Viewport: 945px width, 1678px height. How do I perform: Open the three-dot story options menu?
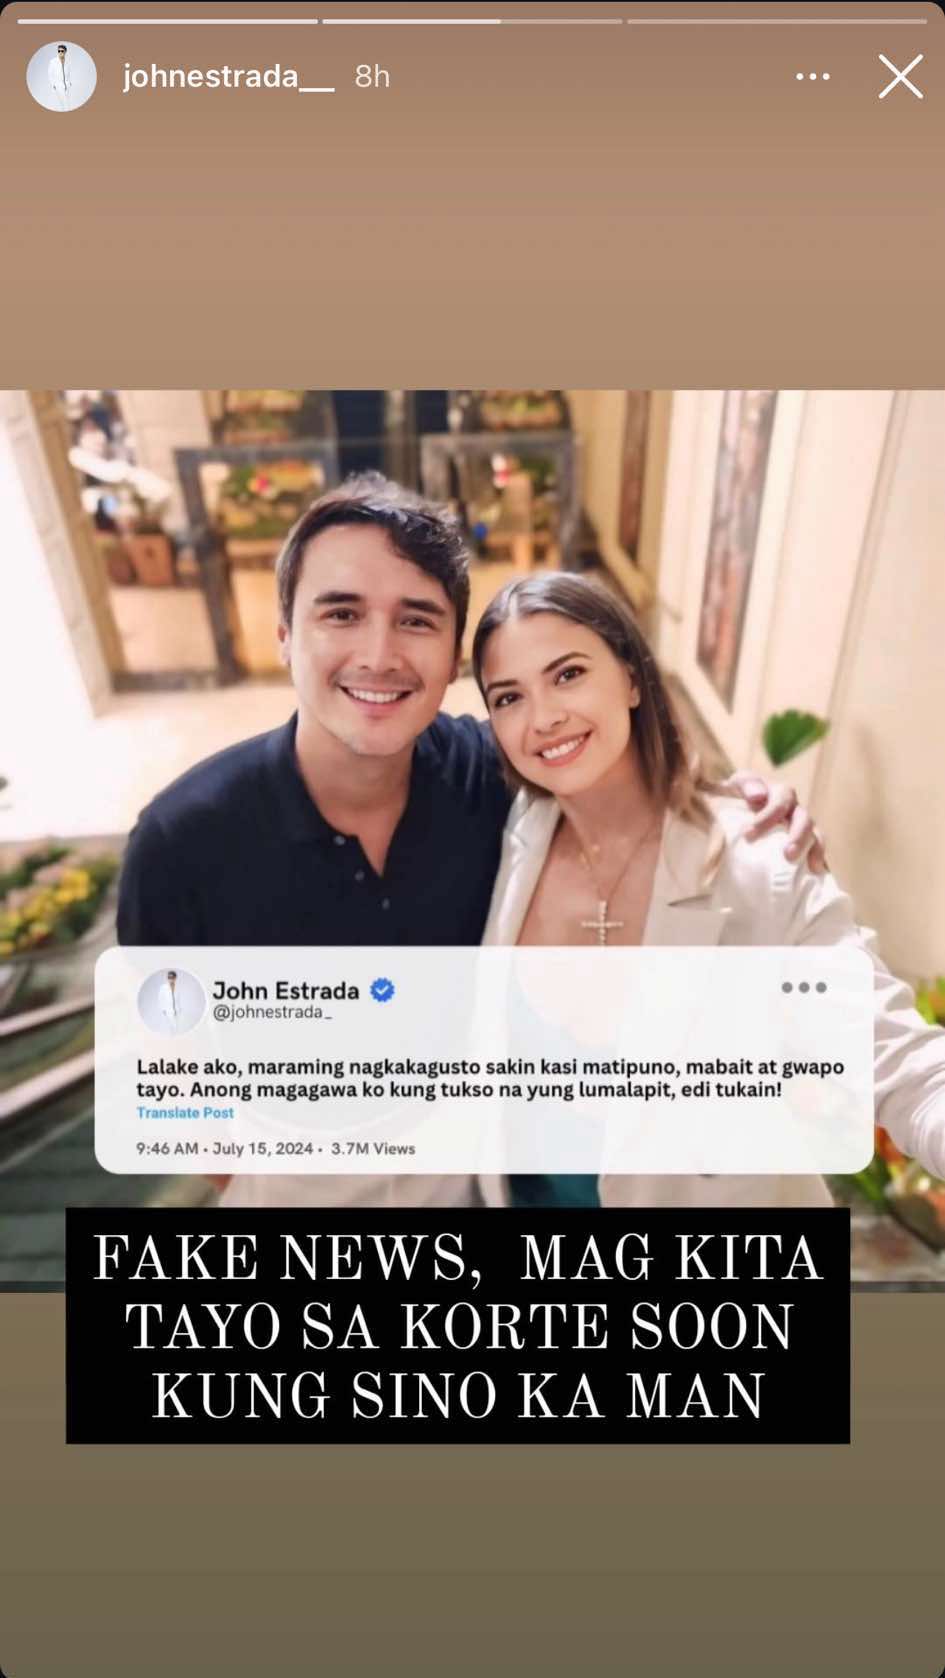[812, 77]
